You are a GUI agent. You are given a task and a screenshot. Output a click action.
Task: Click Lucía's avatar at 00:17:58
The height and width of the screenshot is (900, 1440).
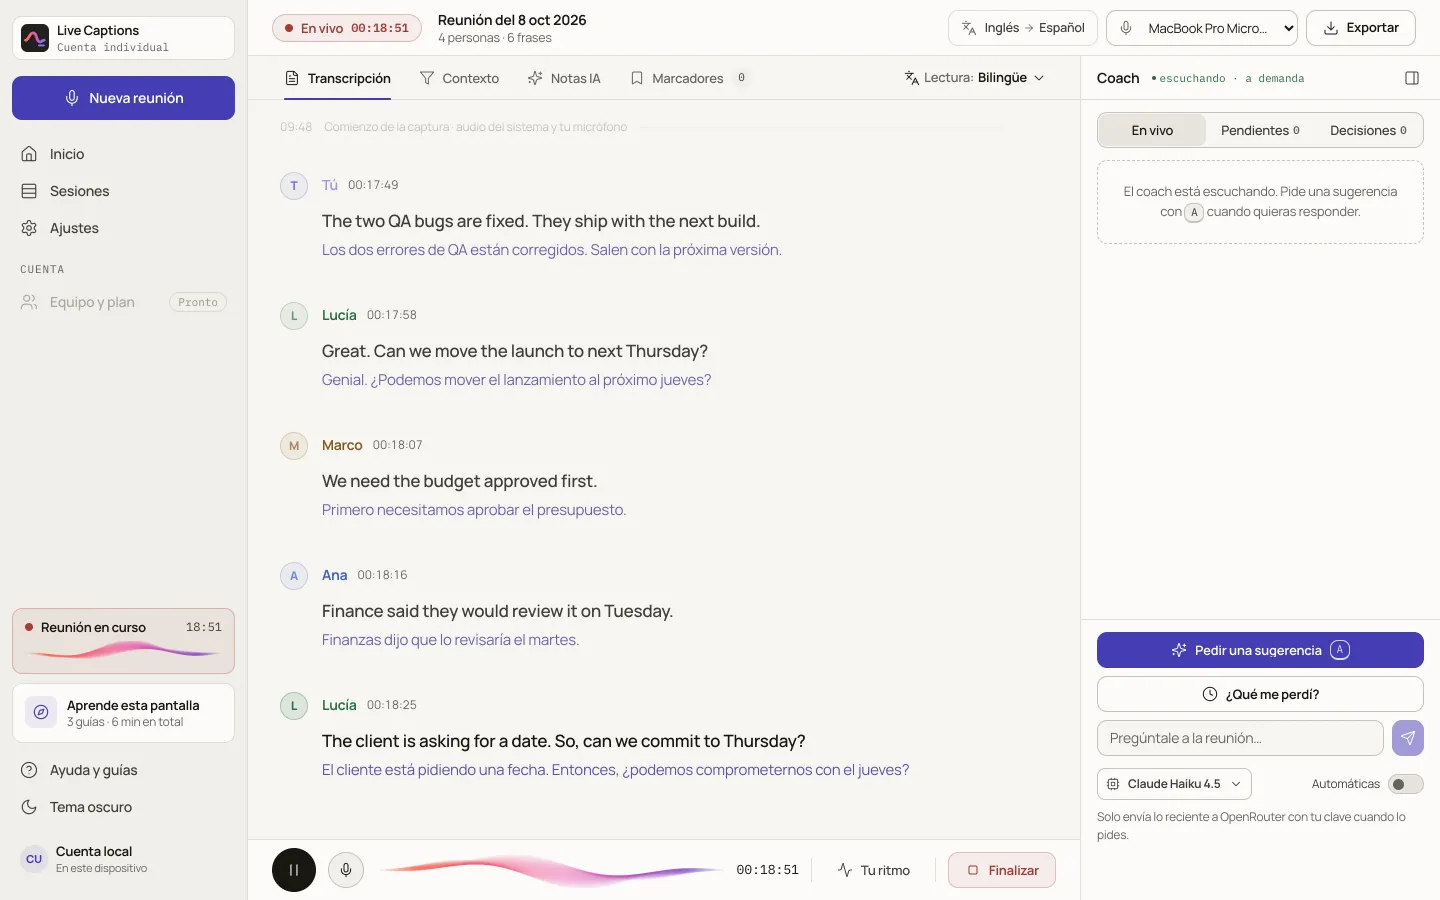[294, 316]
